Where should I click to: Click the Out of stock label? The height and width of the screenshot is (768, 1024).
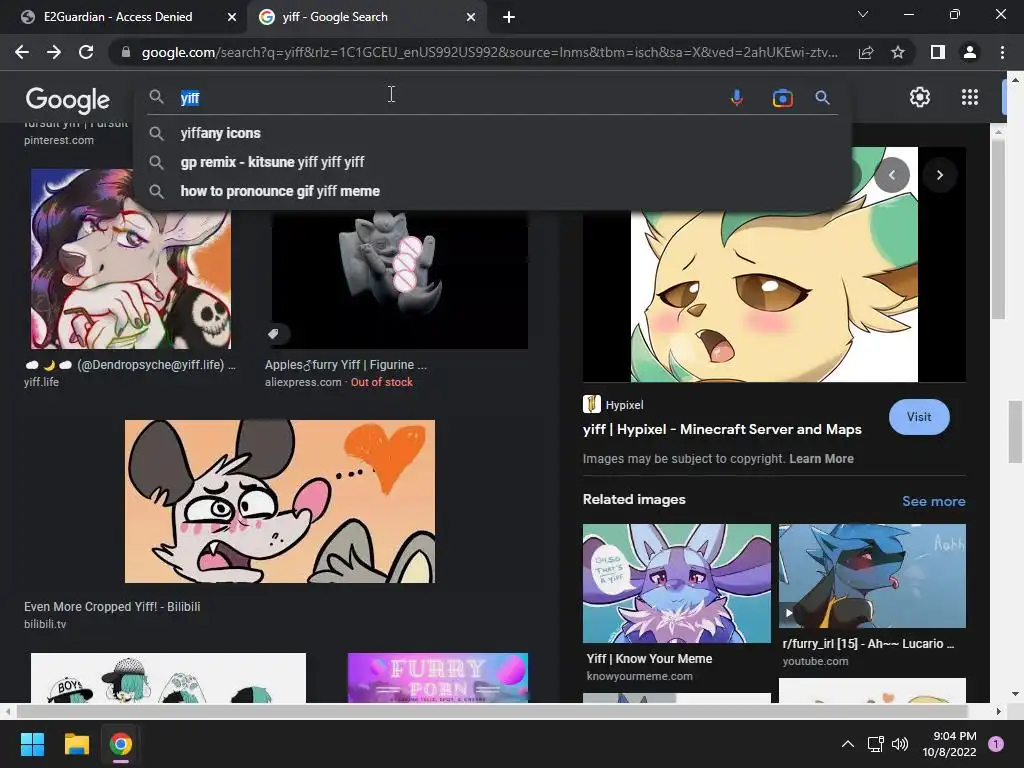[381, 382]
